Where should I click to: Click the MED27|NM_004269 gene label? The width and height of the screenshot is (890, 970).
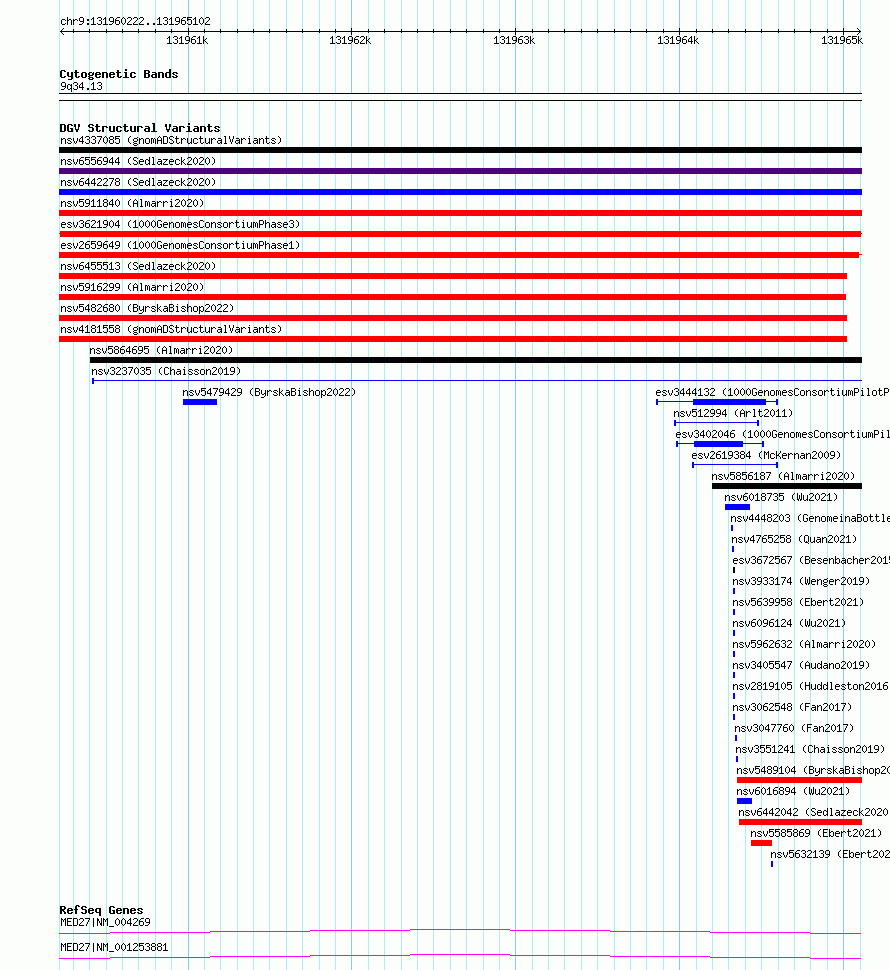tap(105, 923)
